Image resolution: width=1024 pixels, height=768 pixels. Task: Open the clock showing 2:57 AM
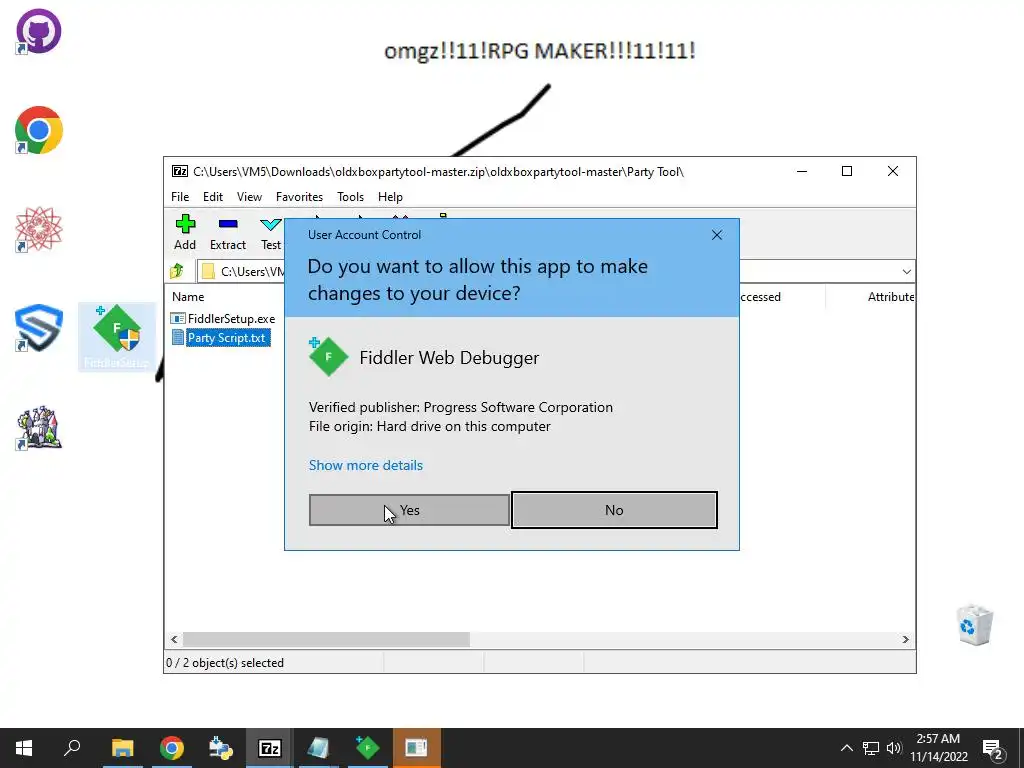[938, 748]
